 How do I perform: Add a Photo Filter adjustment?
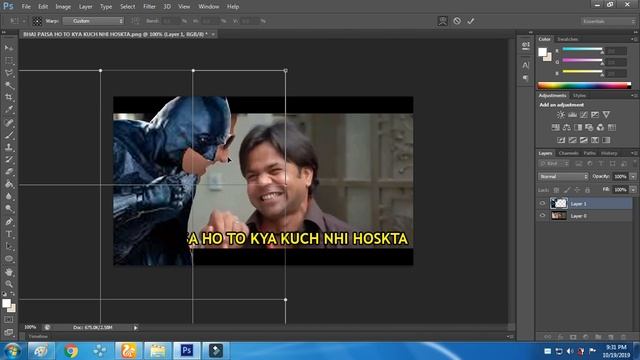[589, 127]
